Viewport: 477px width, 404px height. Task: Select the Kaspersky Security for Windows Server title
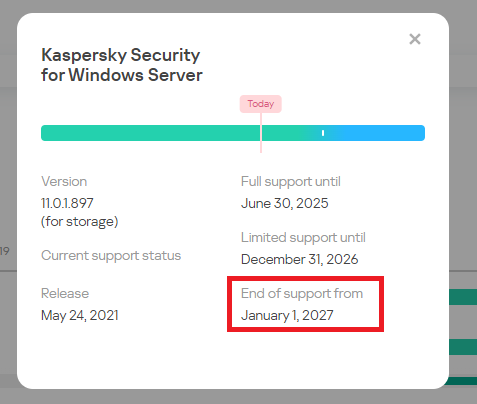point(122,65)
